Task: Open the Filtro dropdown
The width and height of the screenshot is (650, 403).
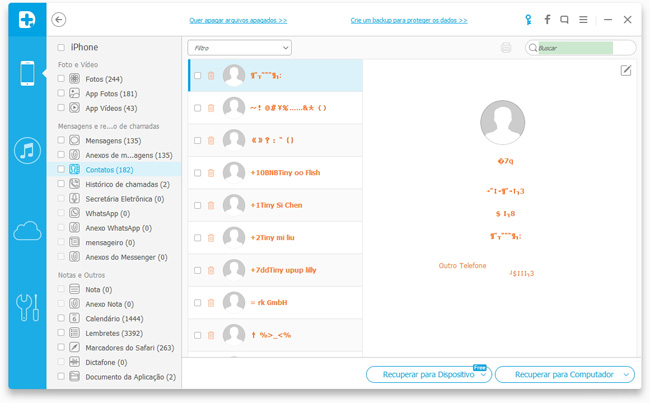Action: click(x=240, y=48)
